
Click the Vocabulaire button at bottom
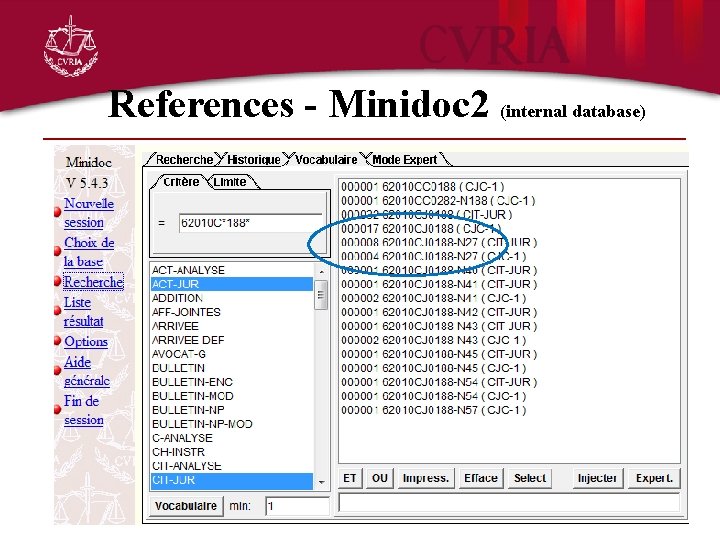coord(186,506)
